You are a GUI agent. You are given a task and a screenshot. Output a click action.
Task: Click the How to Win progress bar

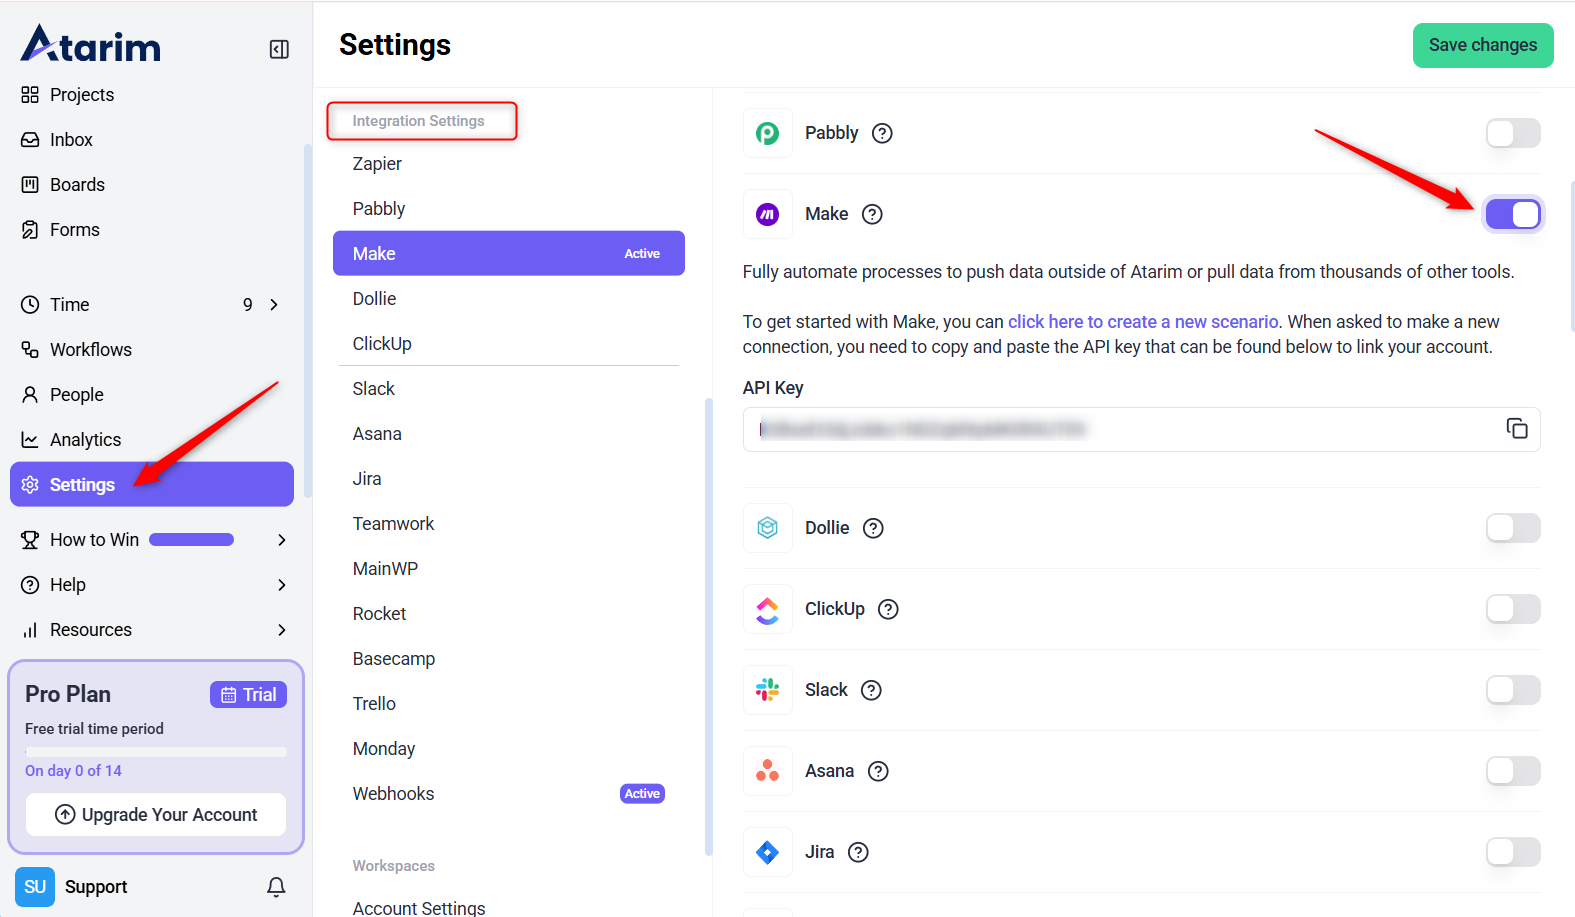tap(191, 540)
